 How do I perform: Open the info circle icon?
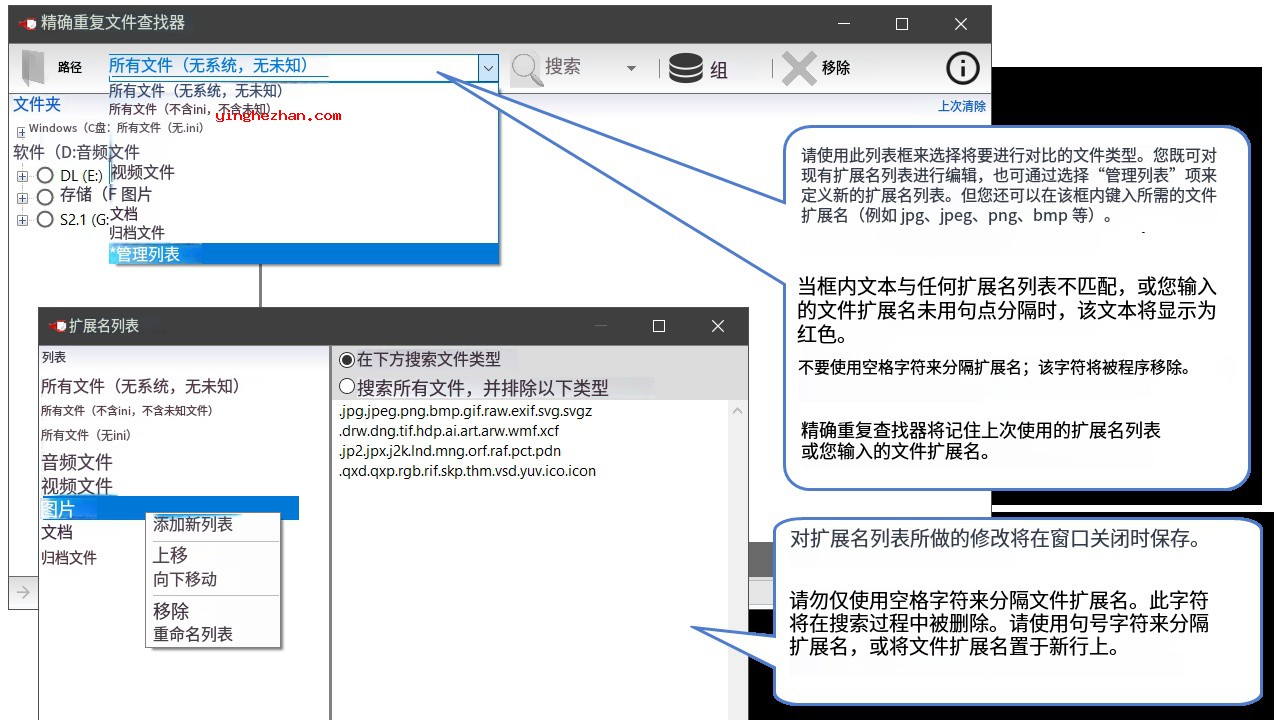962,68
